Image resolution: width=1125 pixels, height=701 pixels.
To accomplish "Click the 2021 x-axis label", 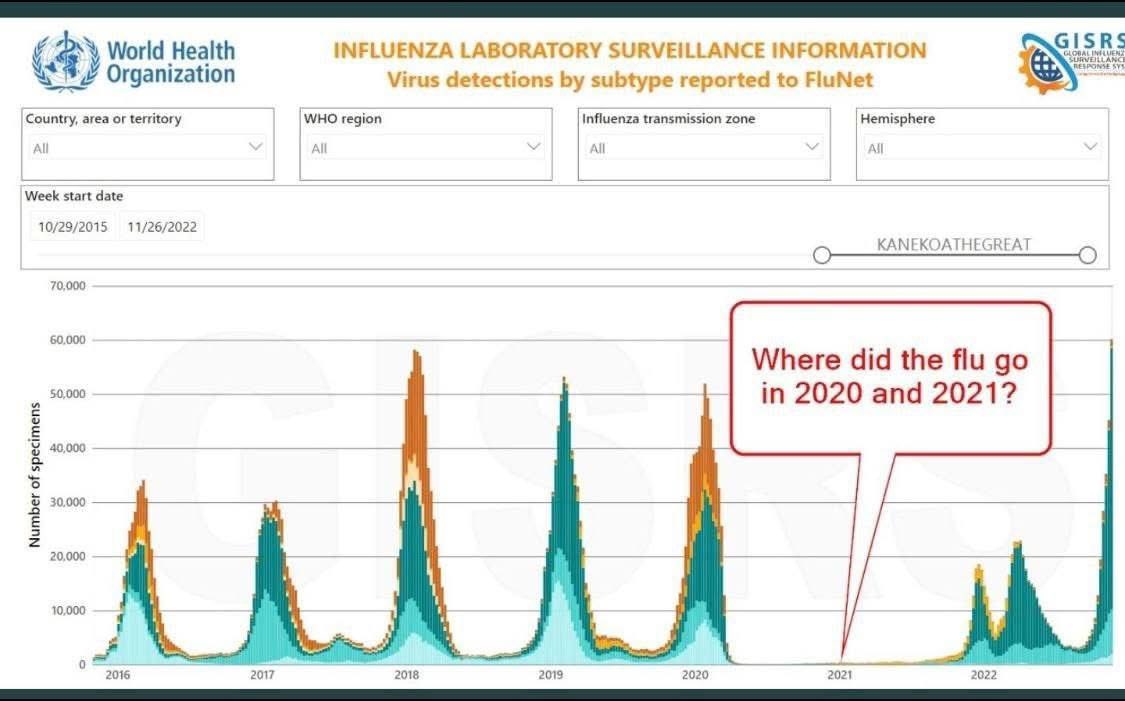I will click(839, 675).
